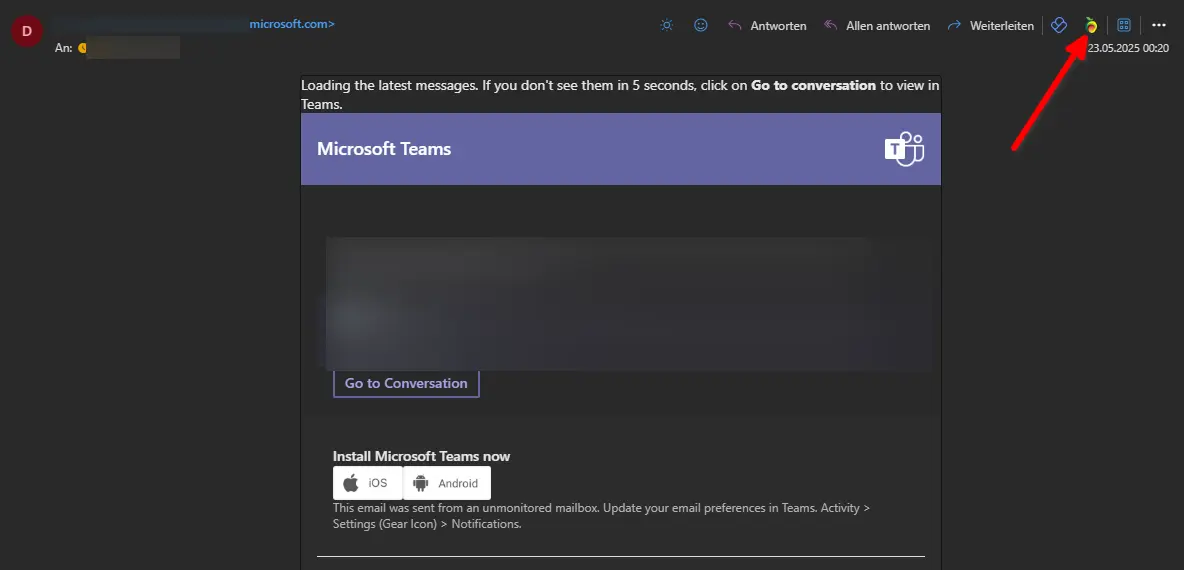This screenshot has height=570, width=1184.
Task: Click the Microsoft Teams logo in banner
Action: pos(904,149)
